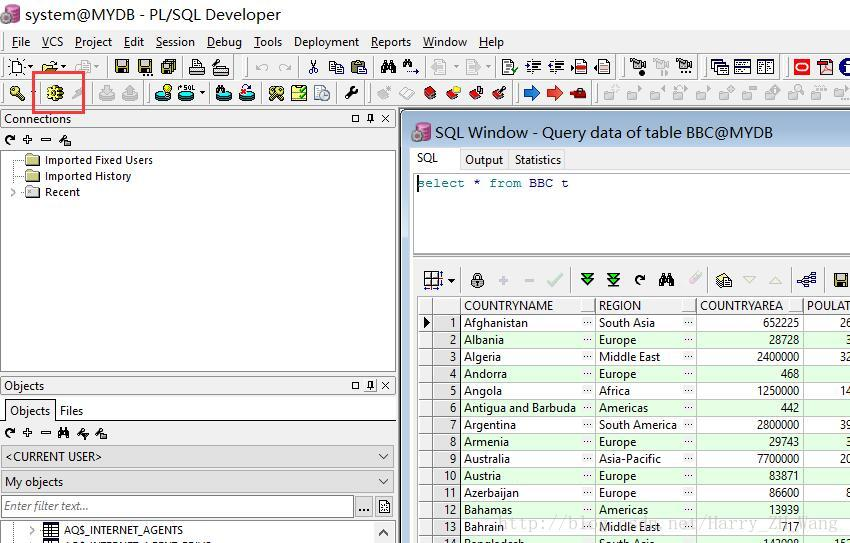This screenshot has width=850, height=543.
Task: Click the red right arrow icon
Action: (555, 93)
